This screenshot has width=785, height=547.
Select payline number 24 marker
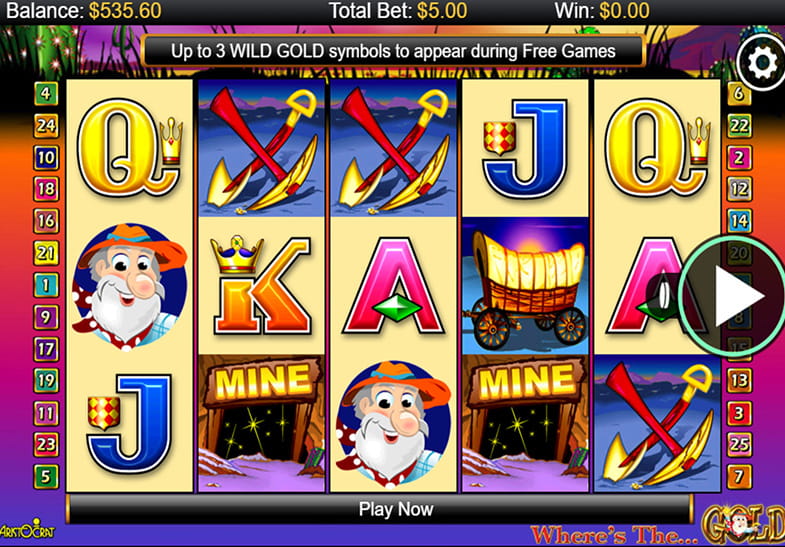46,125
